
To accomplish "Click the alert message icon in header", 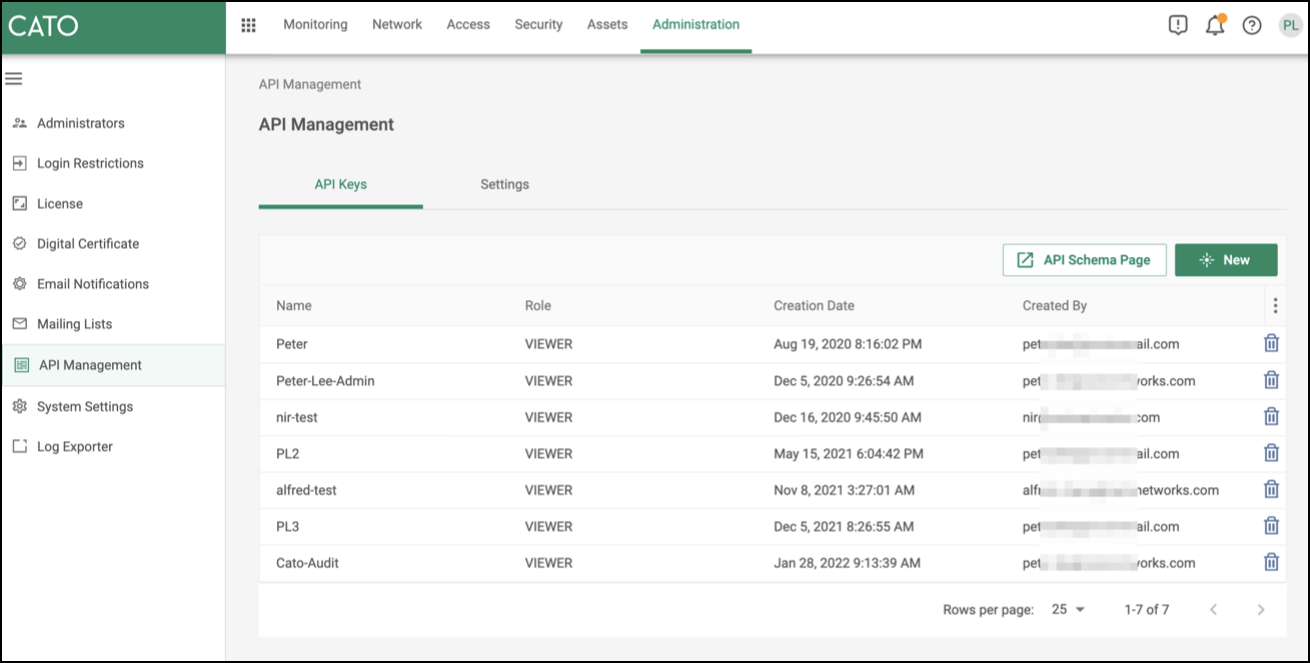I will point(1178,26).
